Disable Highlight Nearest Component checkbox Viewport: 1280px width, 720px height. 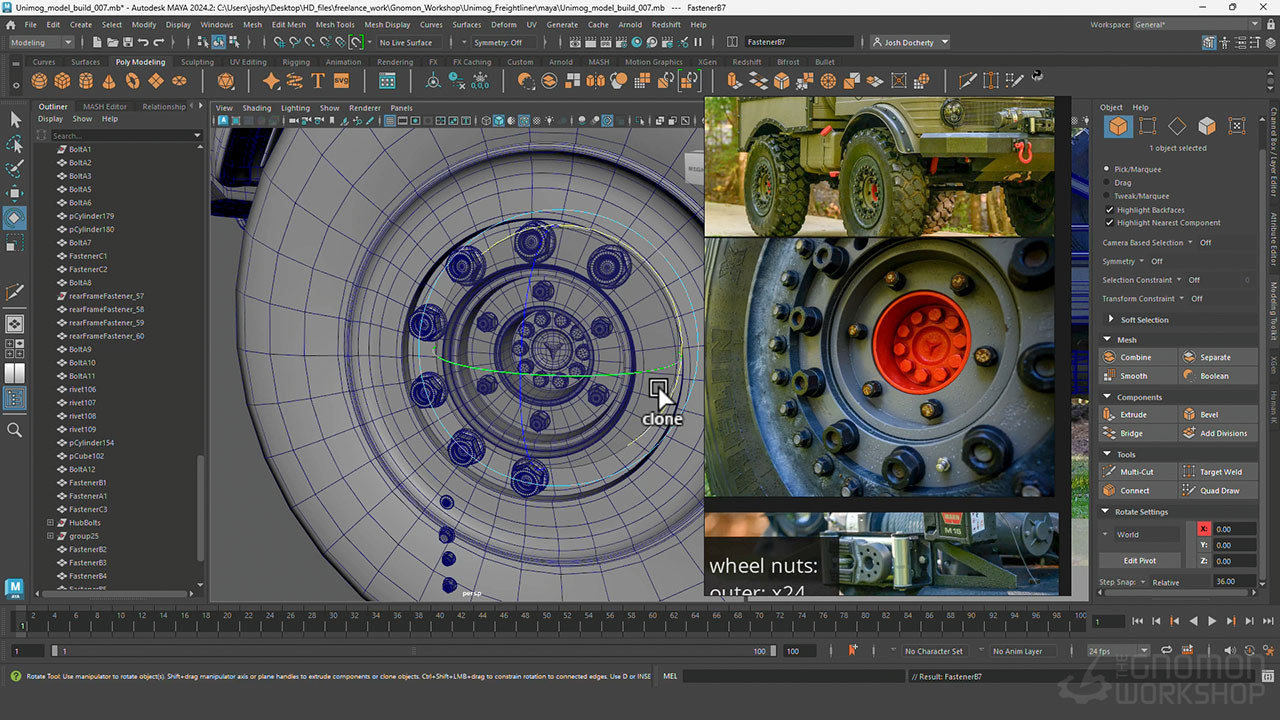[x=1109, y=223]
